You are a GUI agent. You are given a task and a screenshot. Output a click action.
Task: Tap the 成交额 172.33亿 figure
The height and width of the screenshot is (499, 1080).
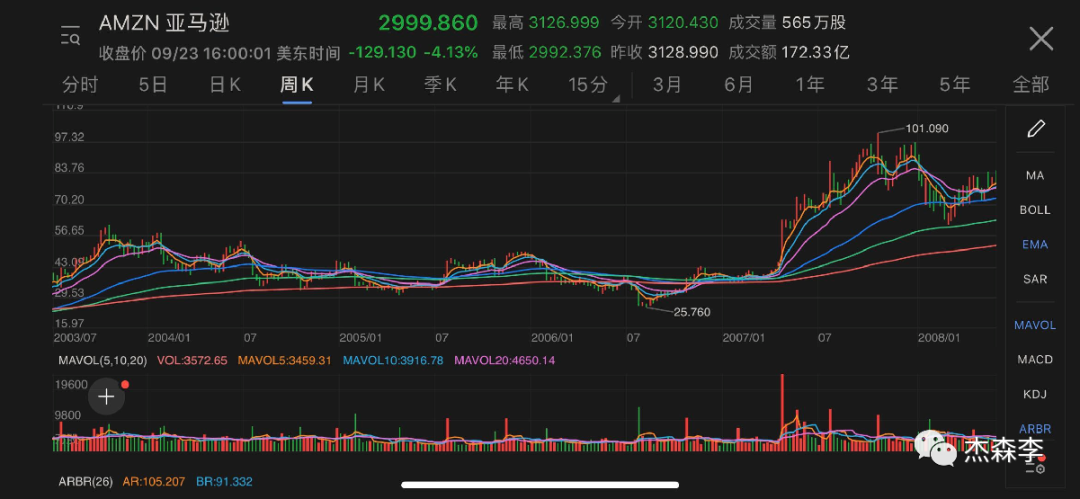tap(789, 52)
